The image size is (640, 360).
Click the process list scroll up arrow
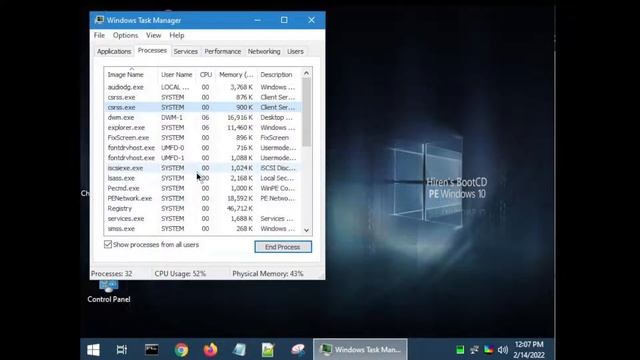(x=307, y=73)
